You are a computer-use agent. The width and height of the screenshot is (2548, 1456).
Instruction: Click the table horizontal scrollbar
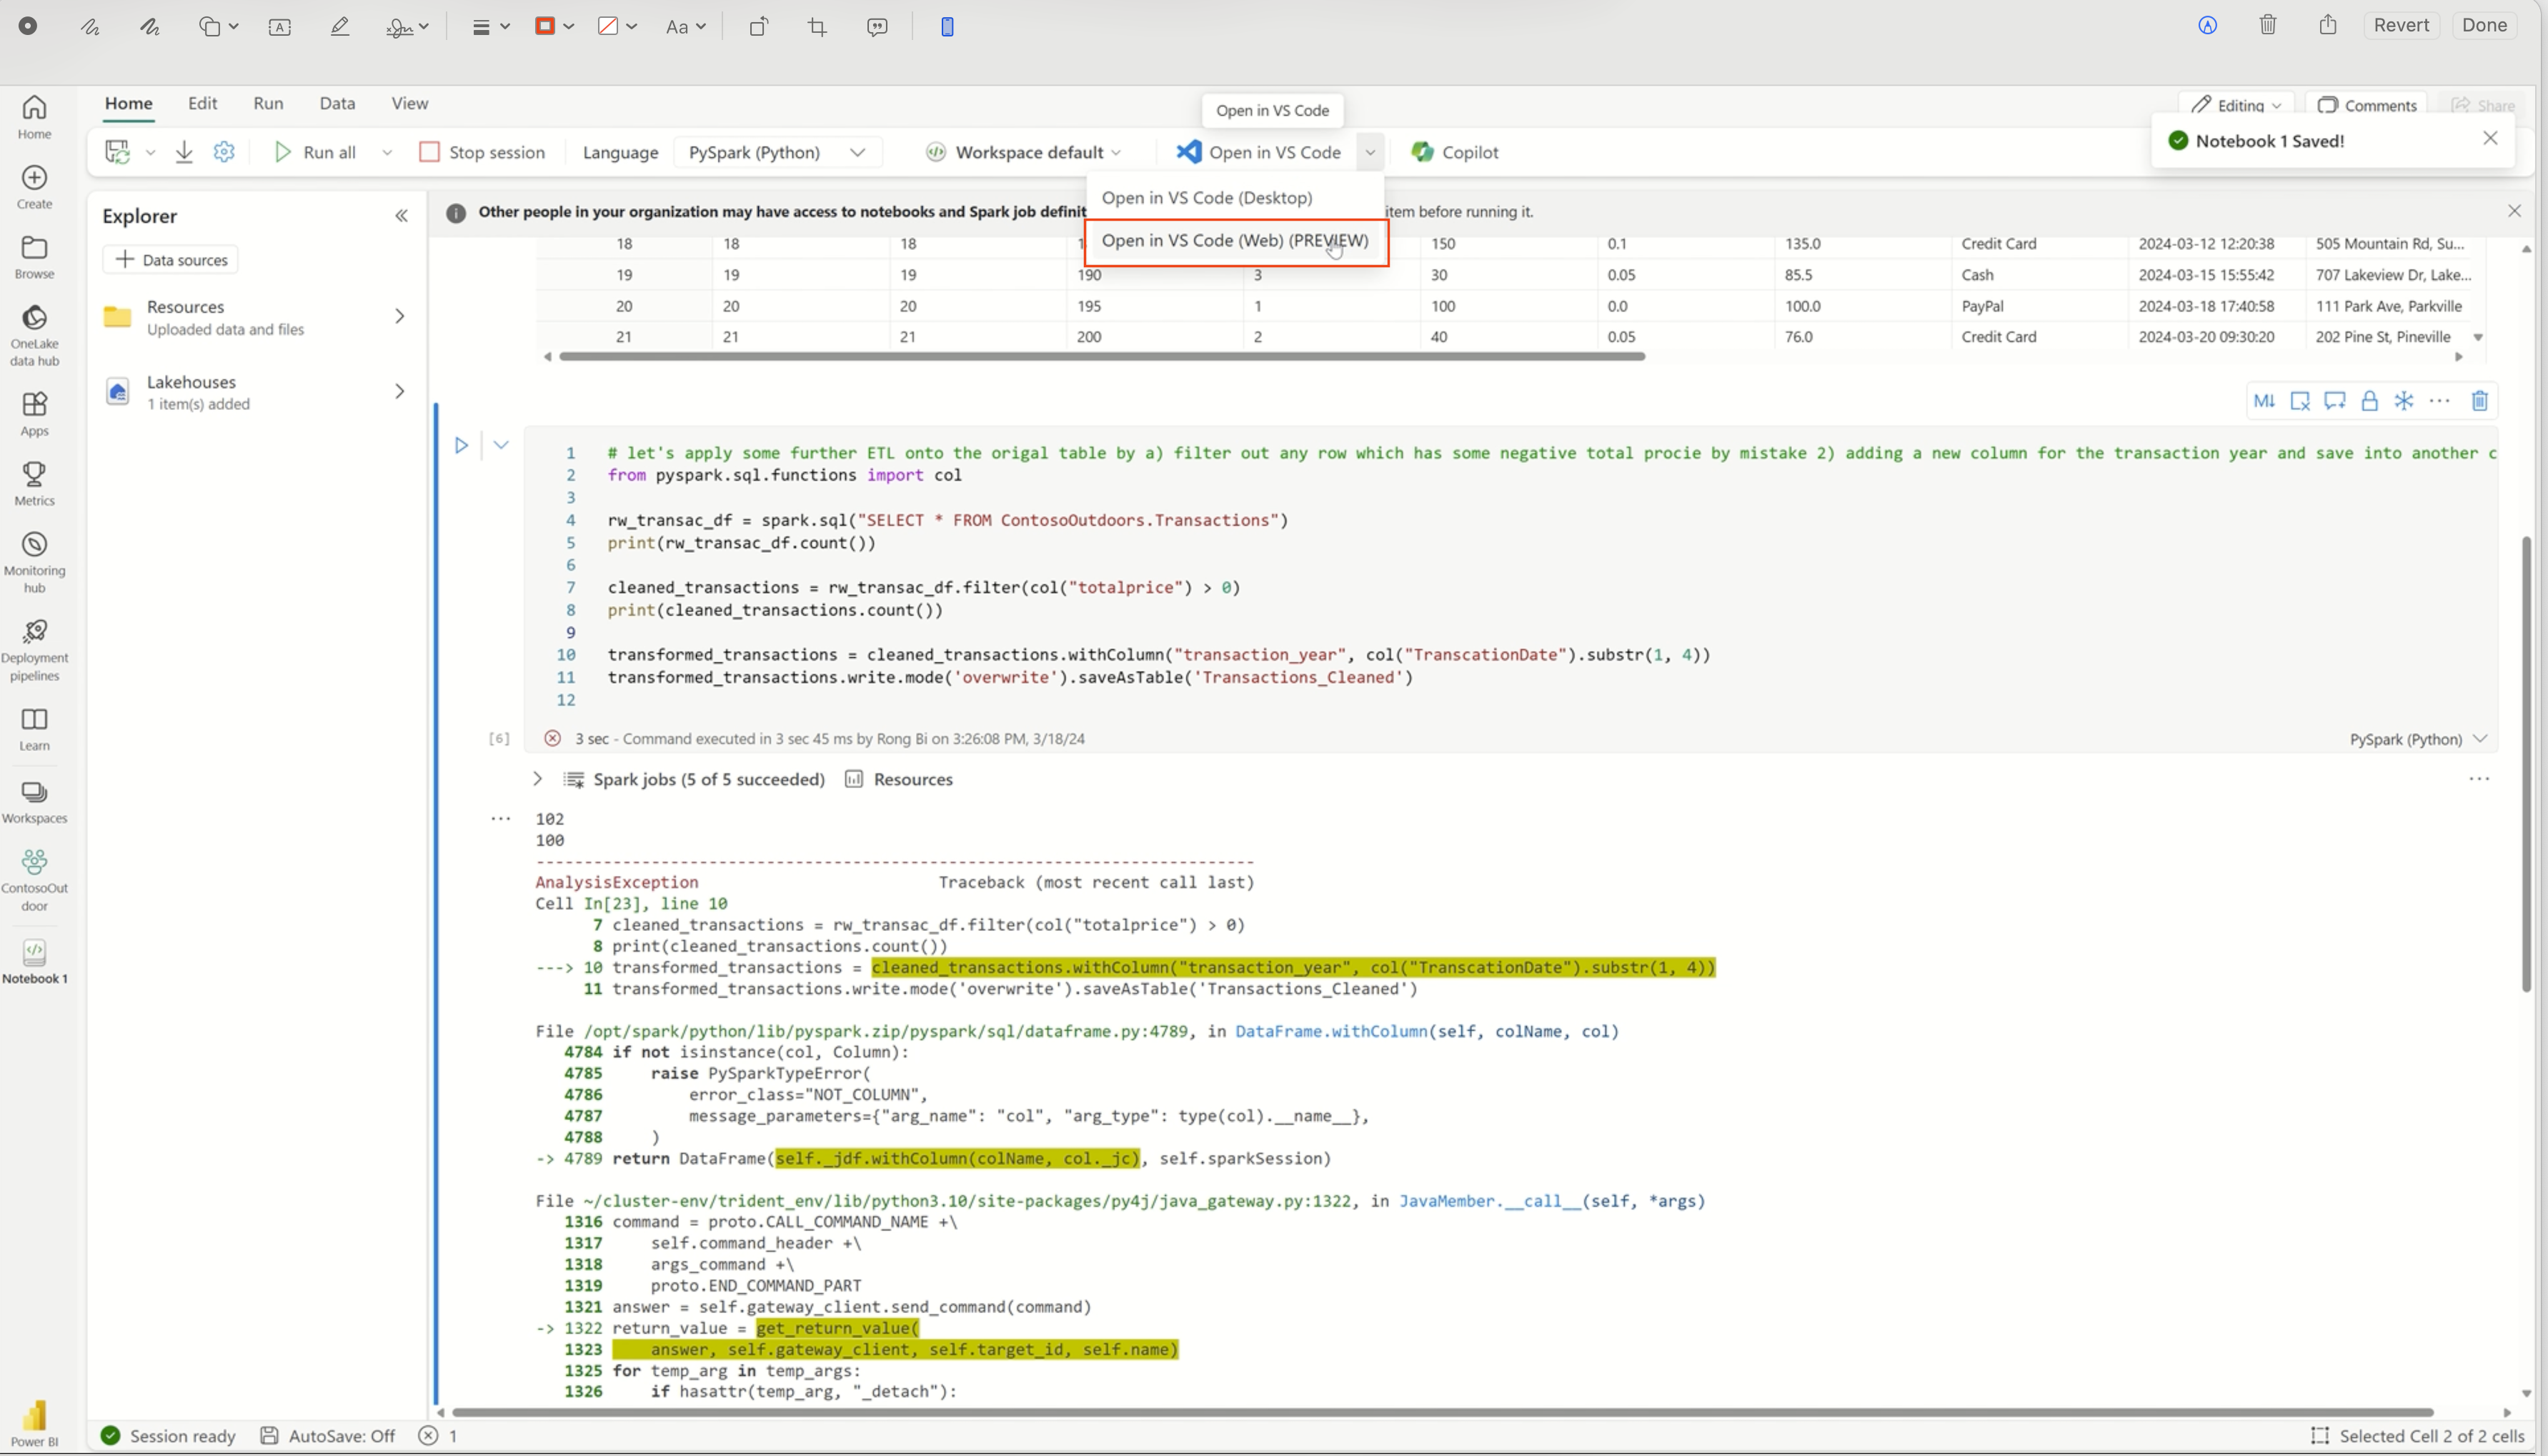1102,356
